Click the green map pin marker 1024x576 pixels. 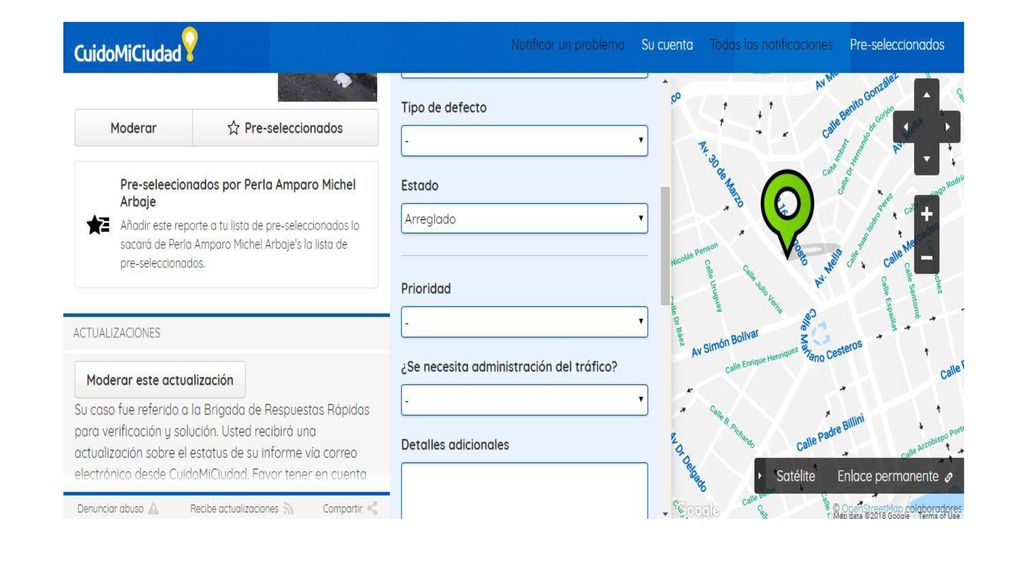pyautogui.click(x=788, y=213)
